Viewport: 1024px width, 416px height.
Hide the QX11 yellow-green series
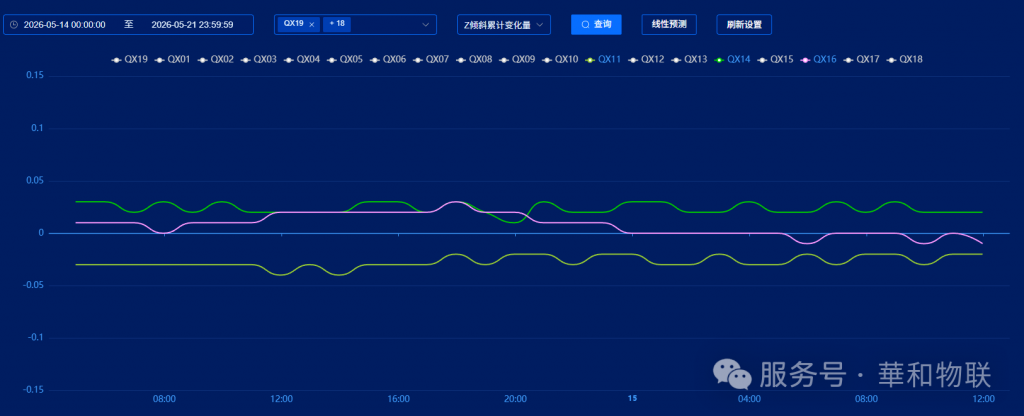(603, 59)
